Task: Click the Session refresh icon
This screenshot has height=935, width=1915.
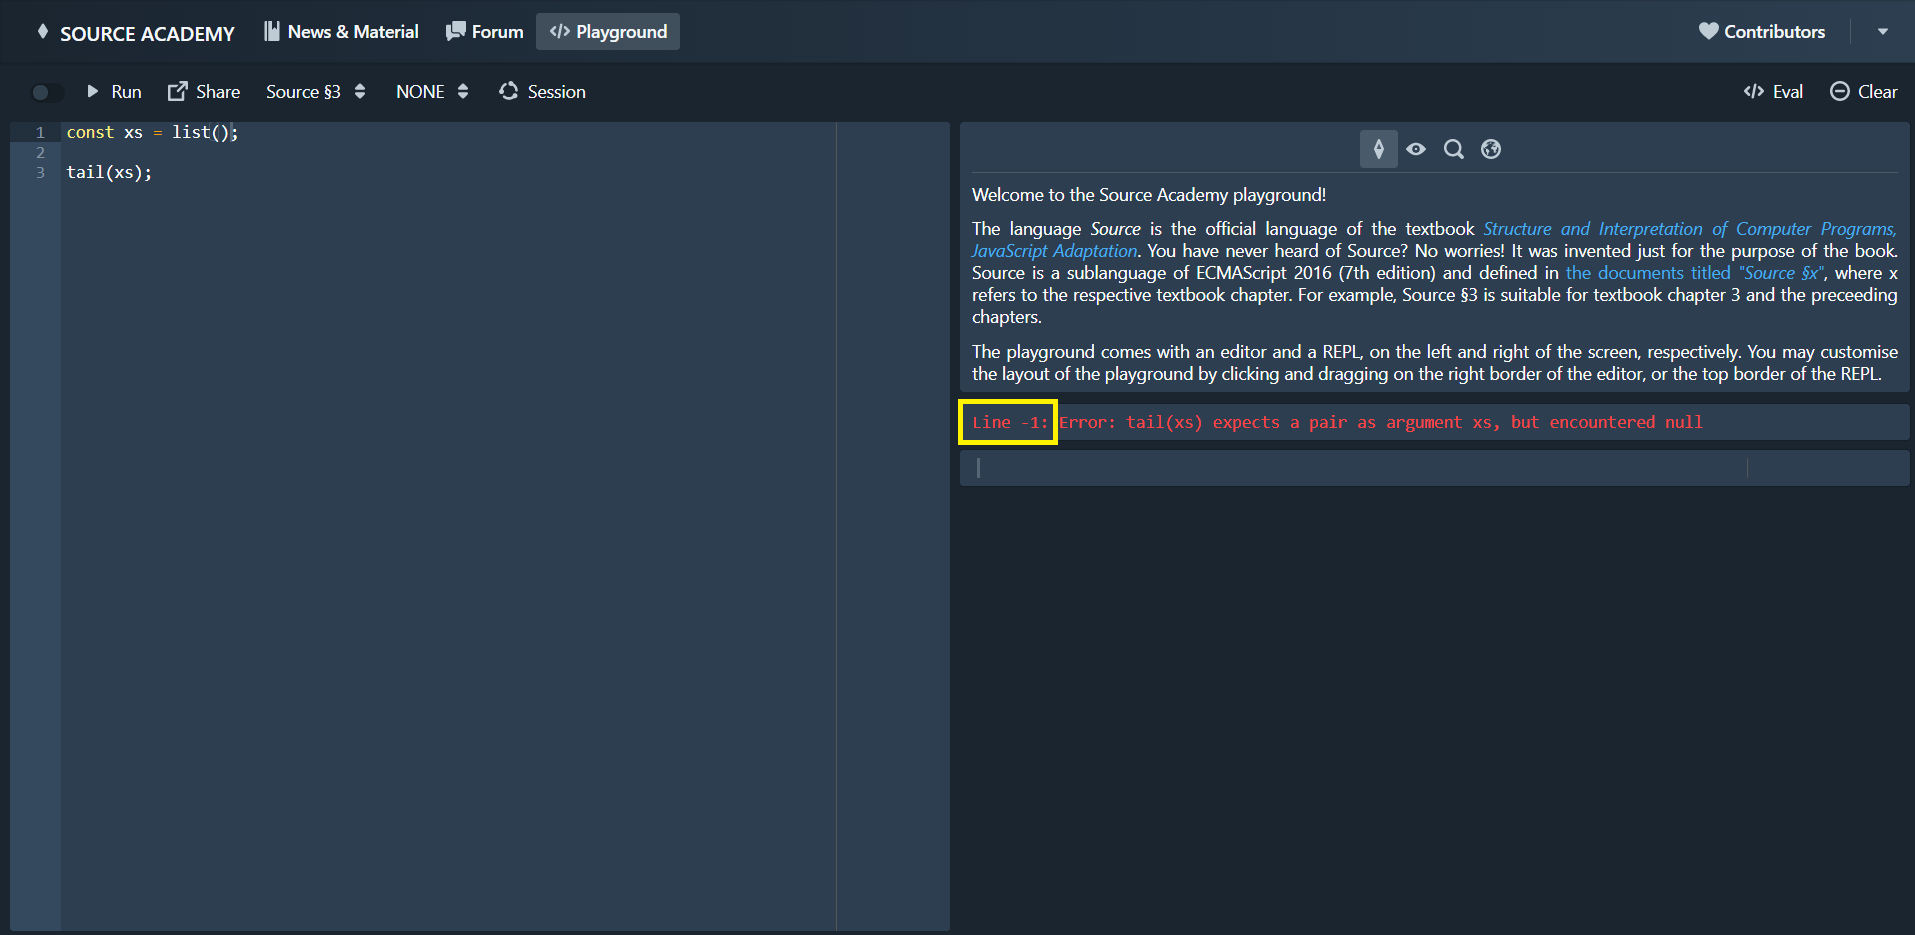Action: (509, 91)
